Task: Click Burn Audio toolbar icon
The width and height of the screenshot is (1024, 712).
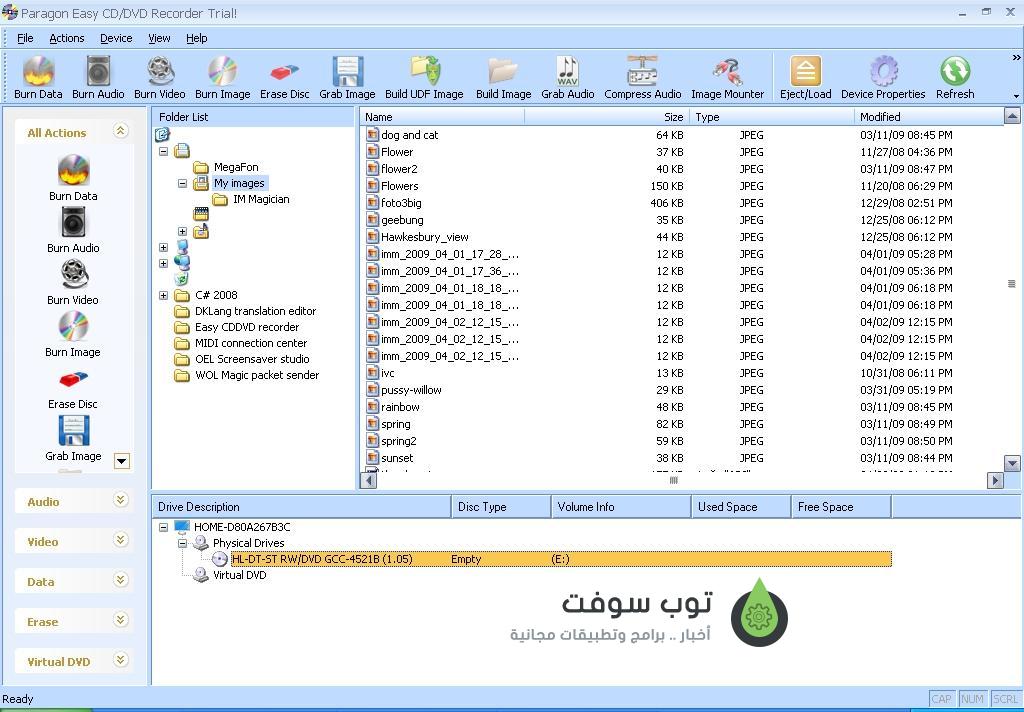Action: click(98, 71)
